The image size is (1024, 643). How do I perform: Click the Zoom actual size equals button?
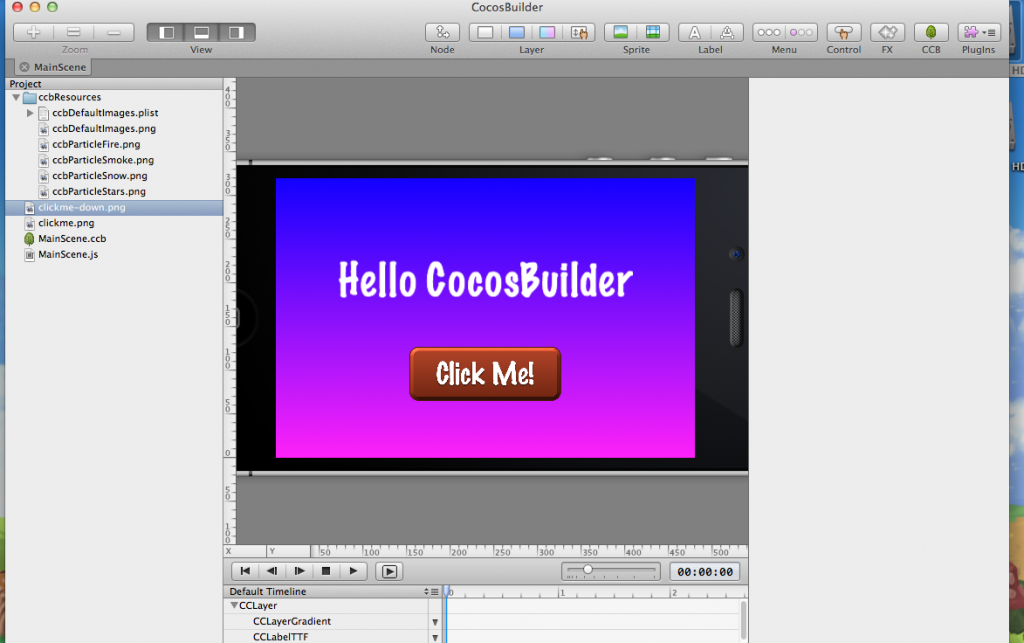[74, 32]
